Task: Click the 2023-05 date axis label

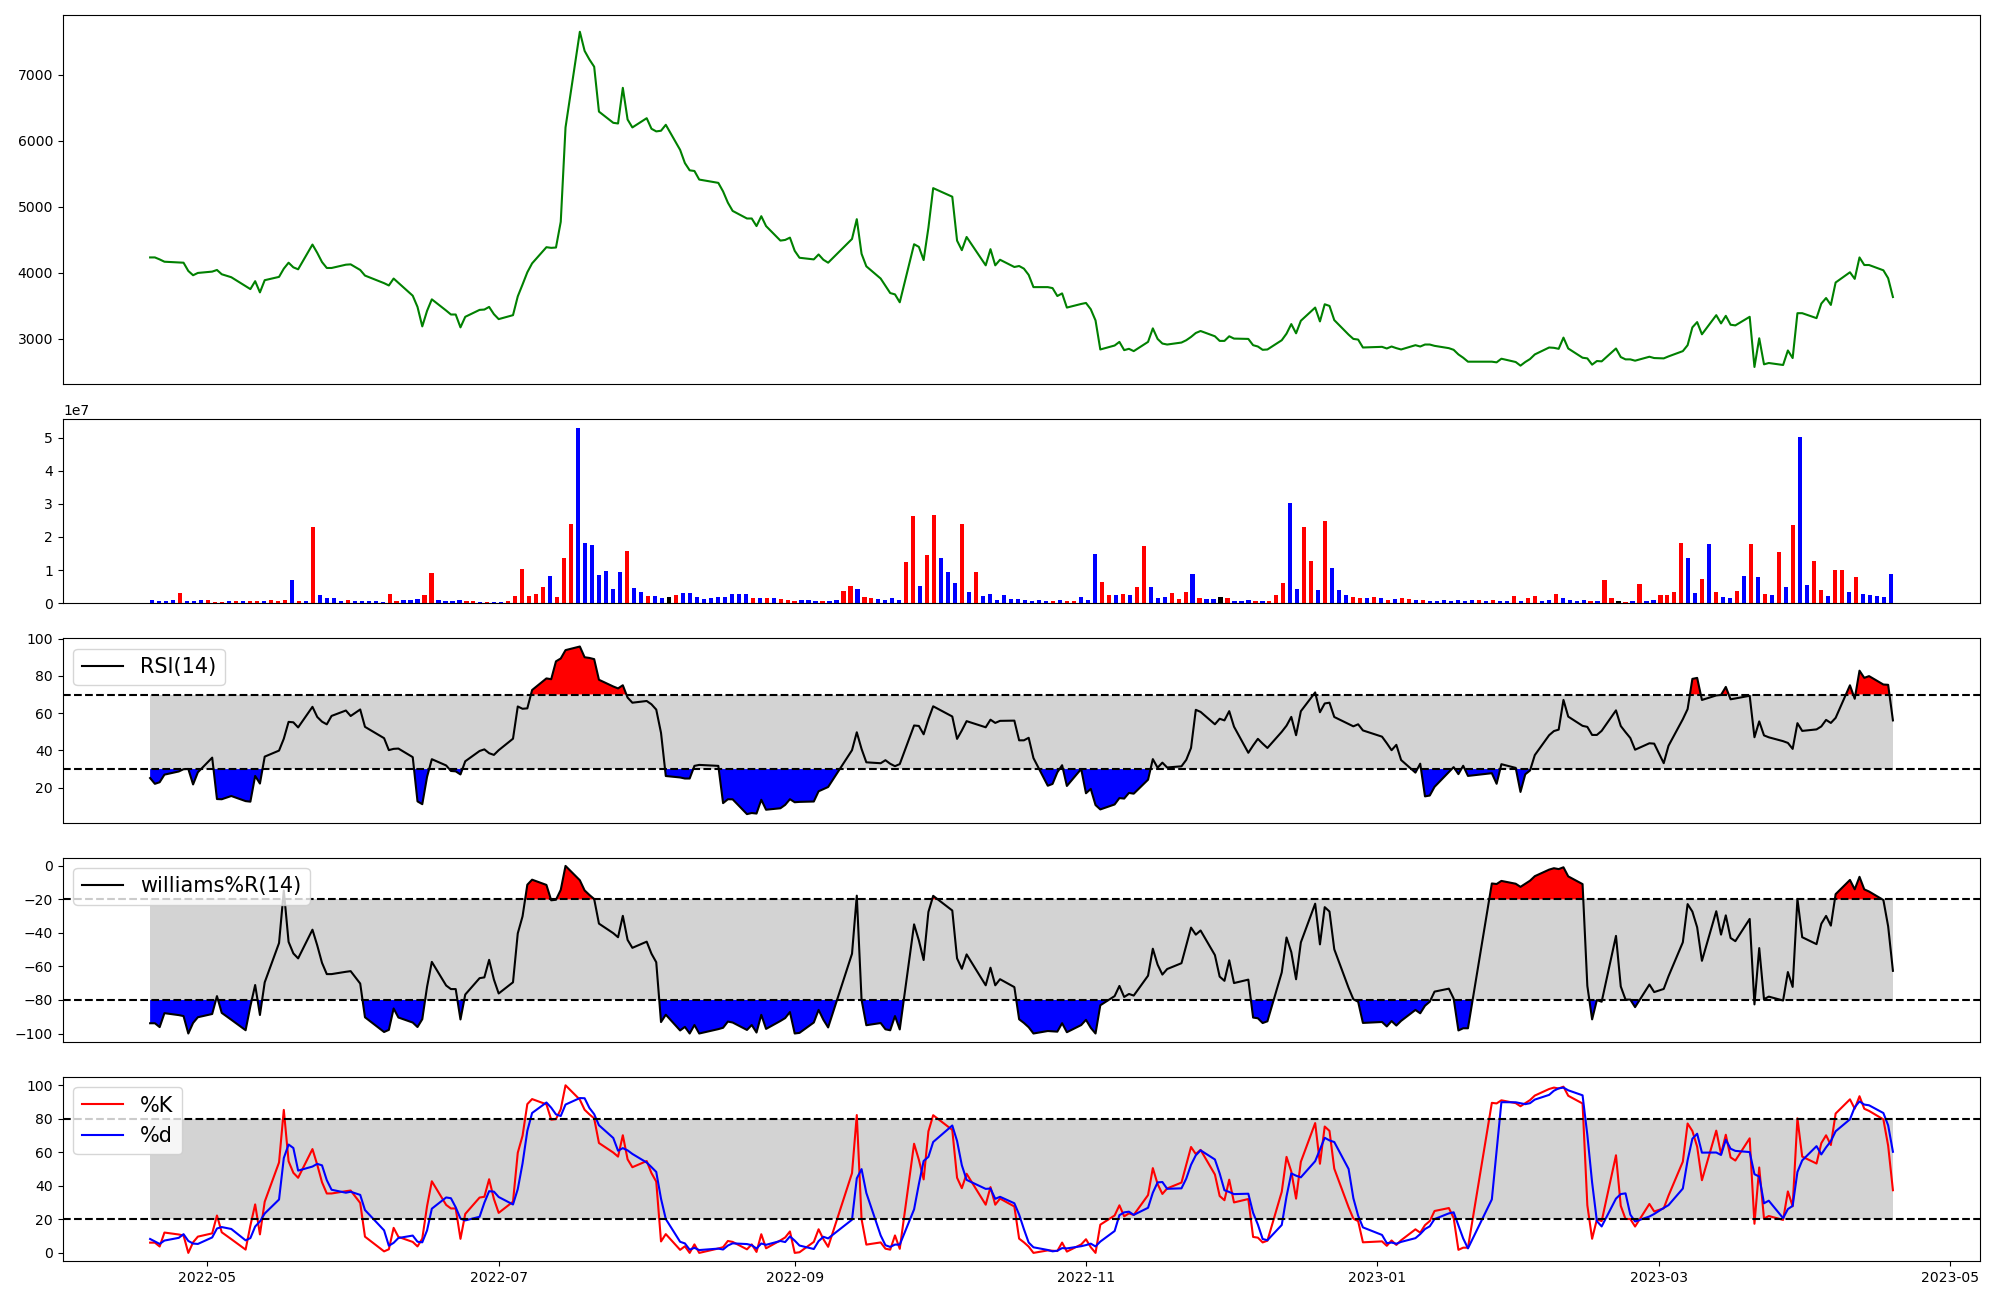Action: click(x=1950, y=1277)
